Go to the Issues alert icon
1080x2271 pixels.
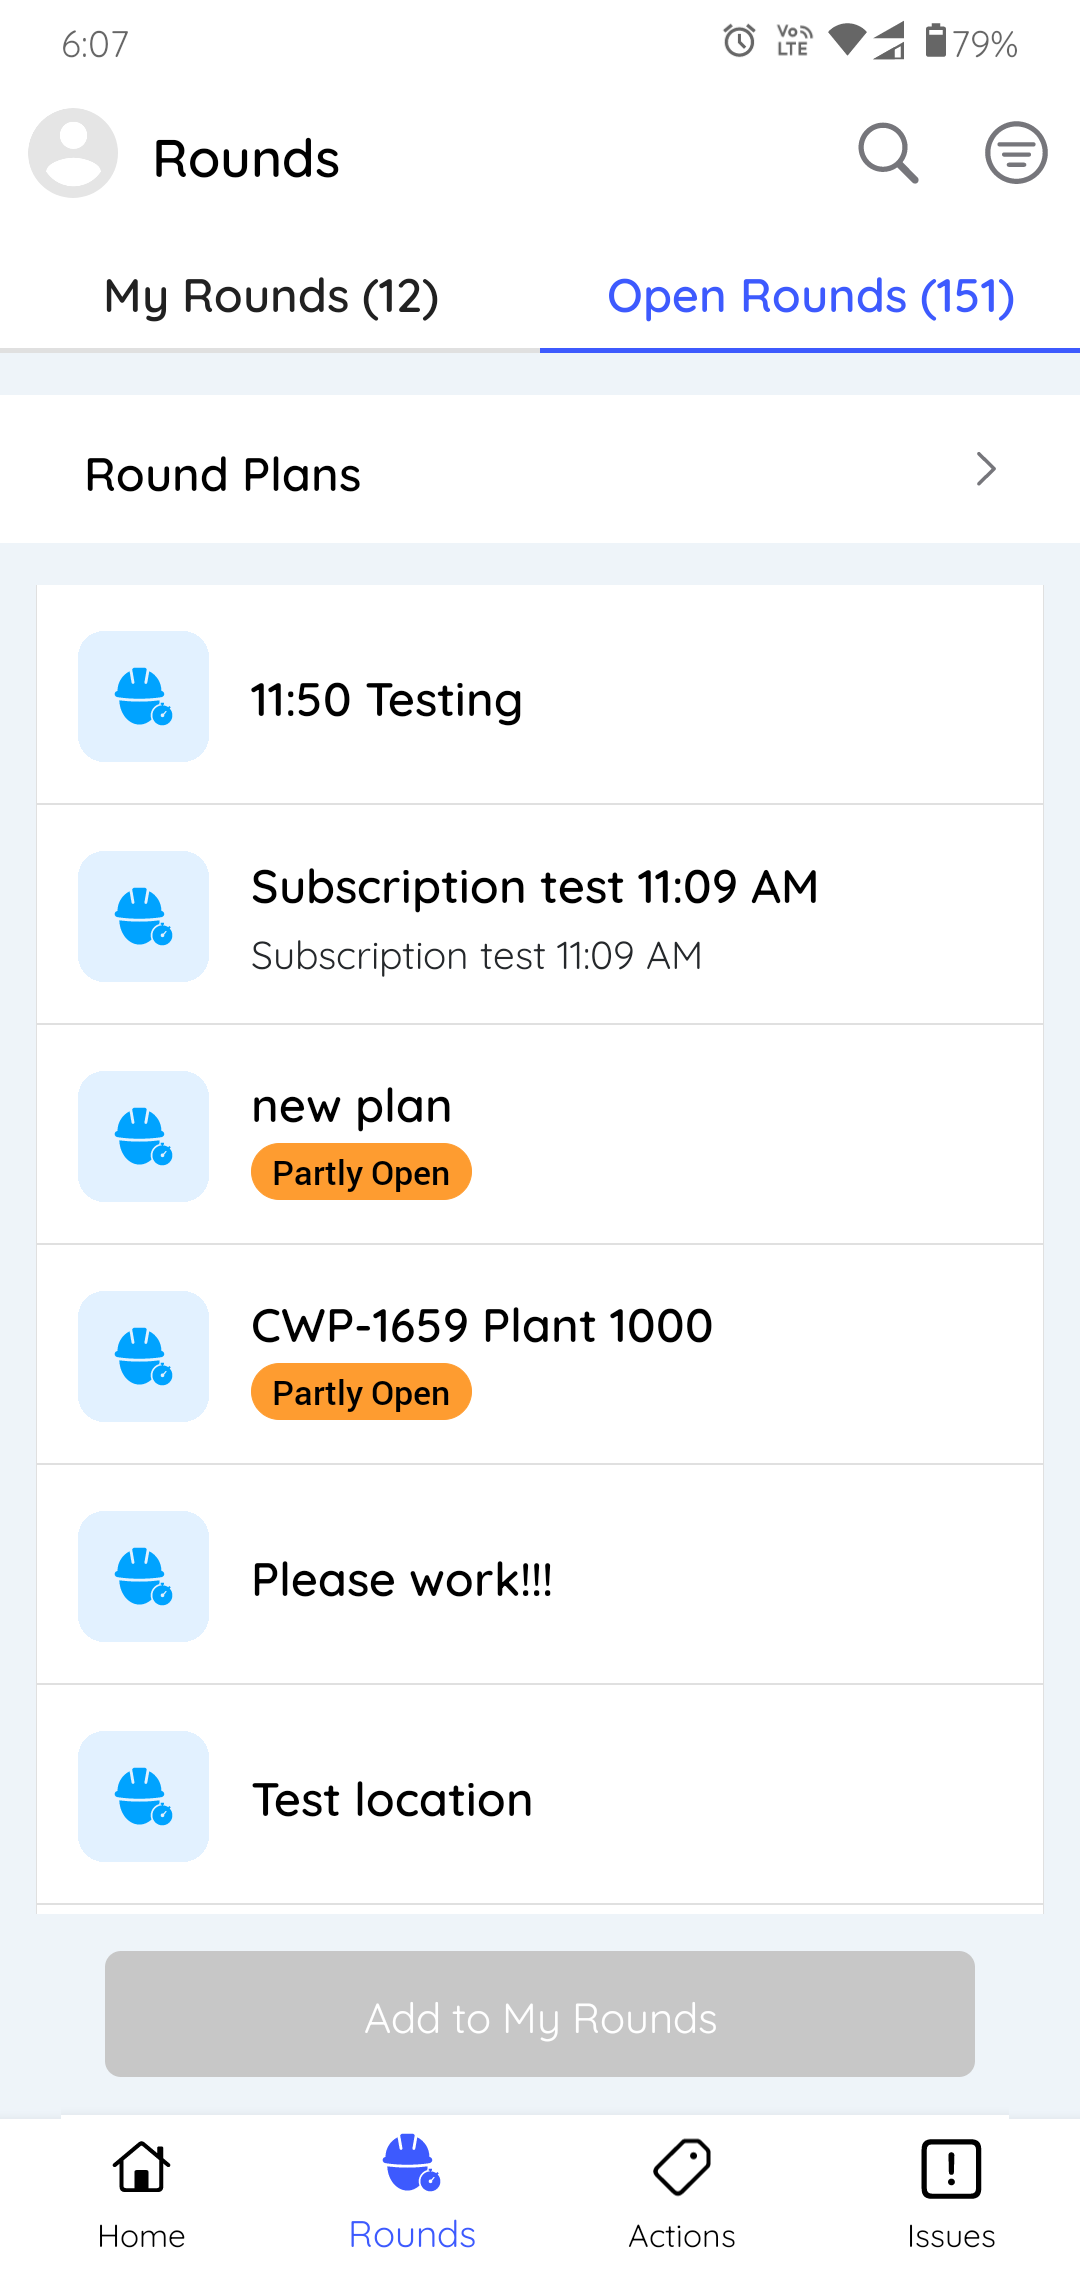click(951, 2168)
